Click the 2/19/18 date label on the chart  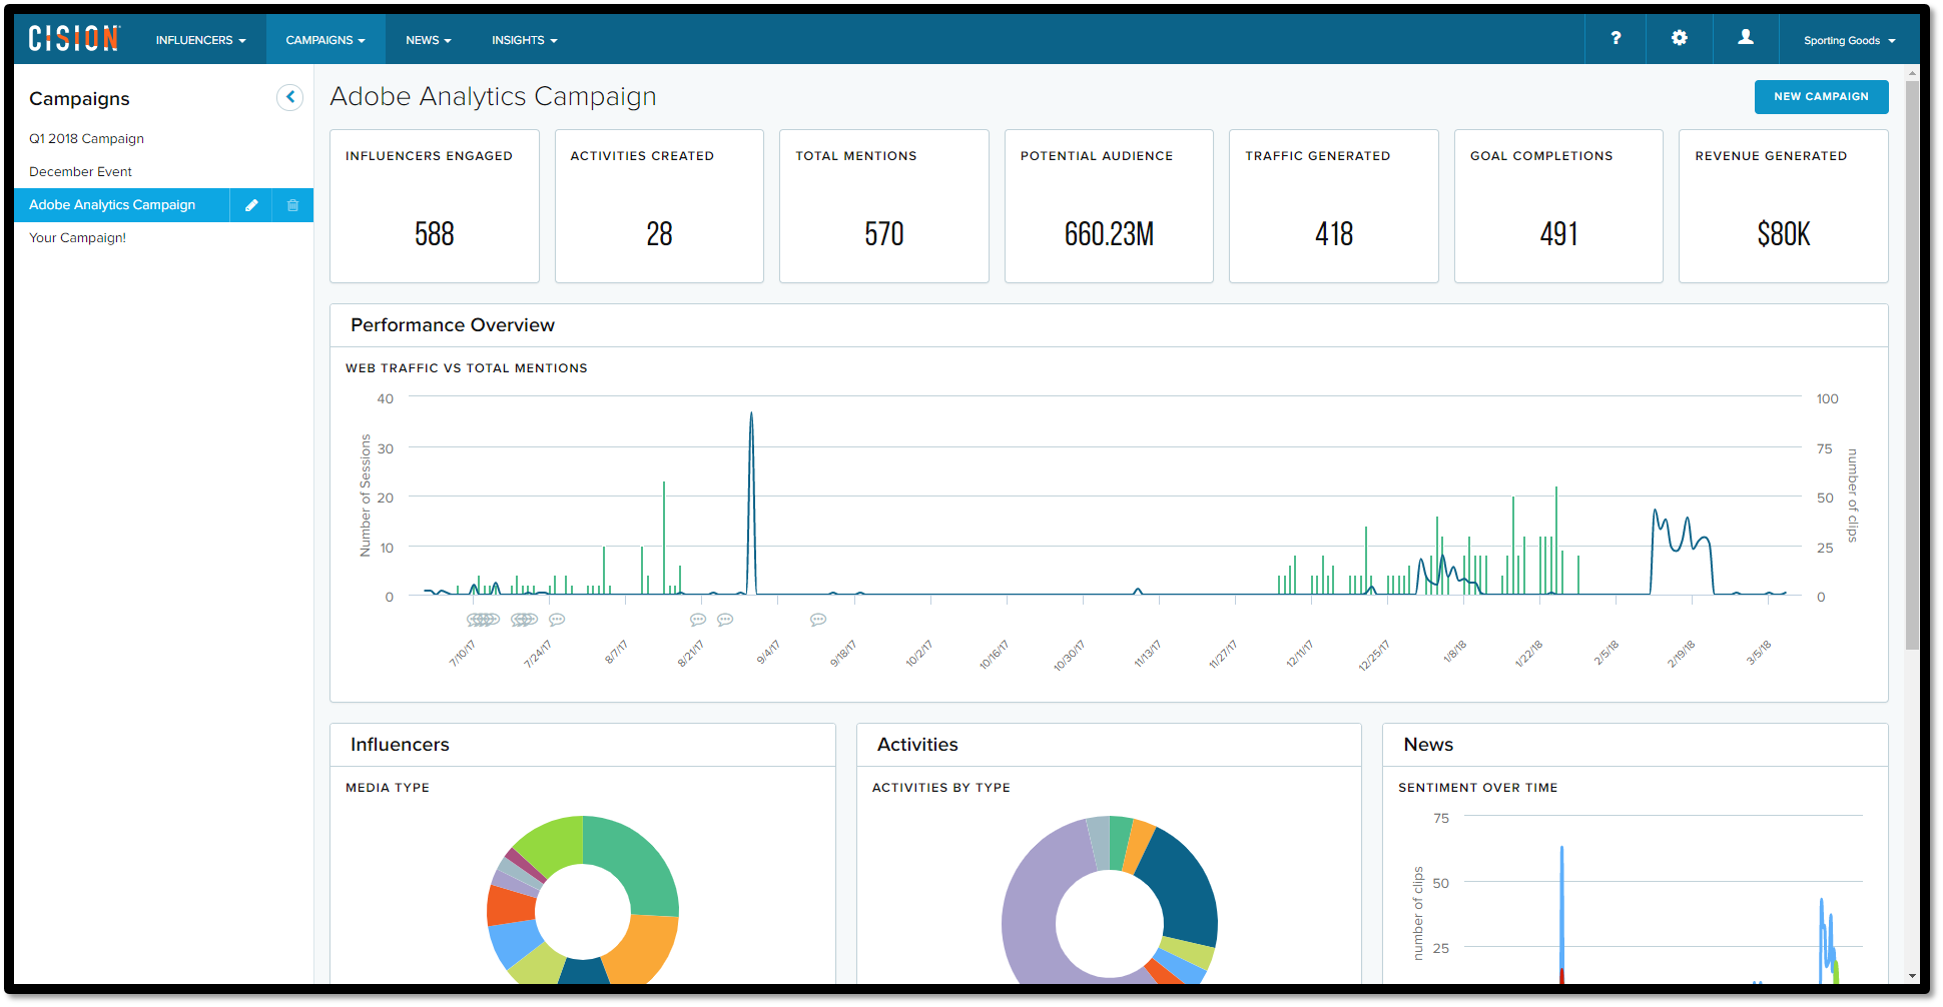pos(1681,654)
